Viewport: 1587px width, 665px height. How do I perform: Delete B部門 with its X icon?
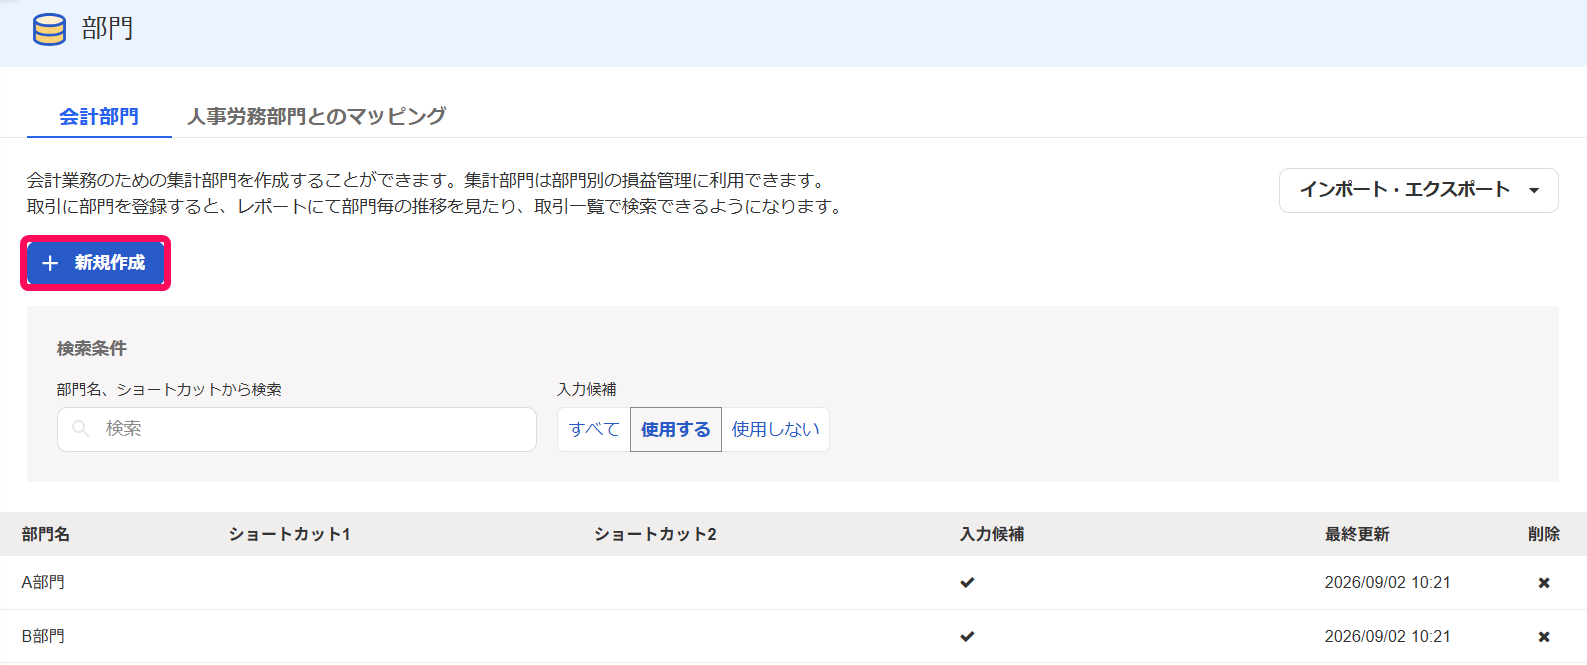click(x=1544, y=637)
